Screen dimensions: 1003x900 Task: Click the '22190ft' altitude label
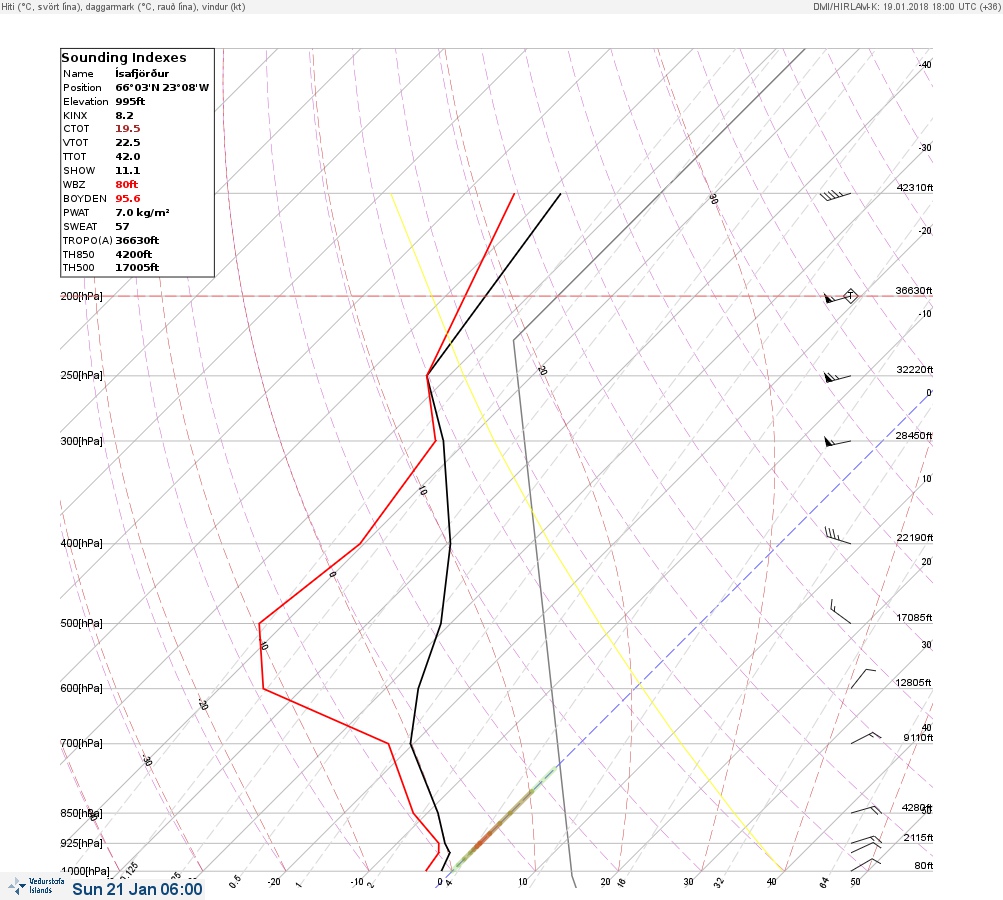(x=915, y=537)
